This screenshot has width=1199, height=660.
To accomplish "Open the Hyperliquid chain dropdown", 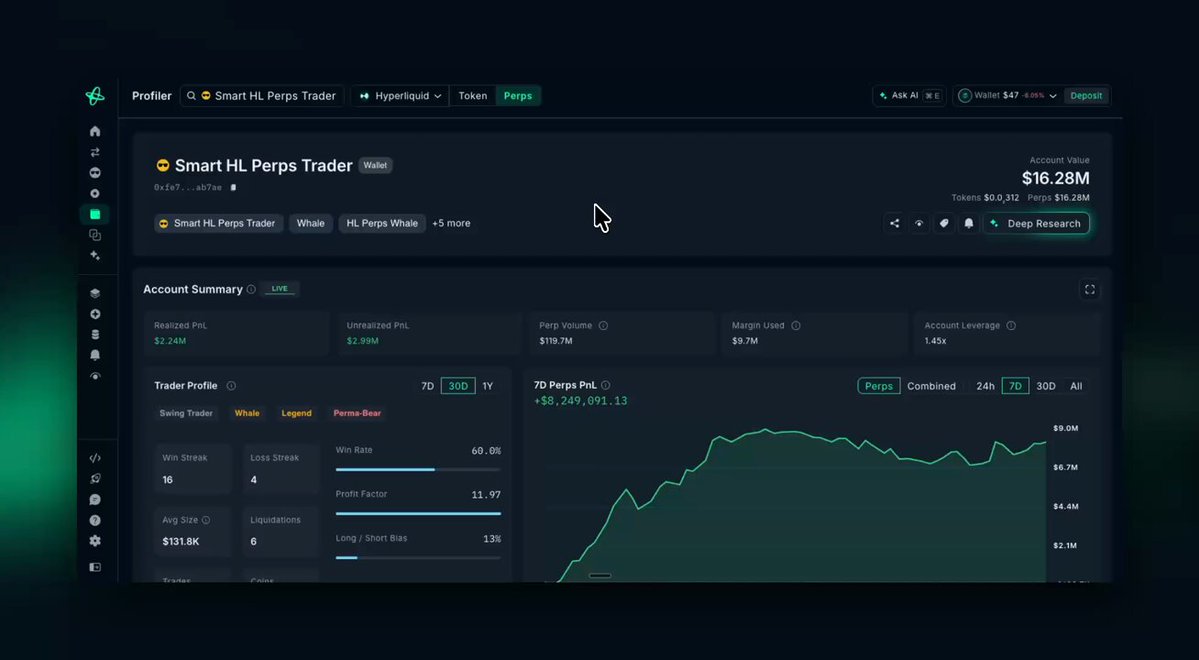I will pyautogui.click(x=401, y=96).
